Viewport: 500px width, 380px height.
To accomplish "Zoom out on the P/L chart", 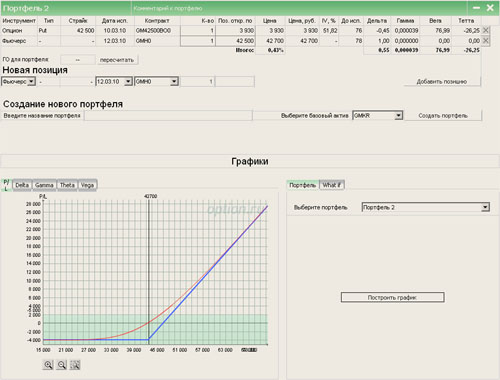I will tap(61, 365).
